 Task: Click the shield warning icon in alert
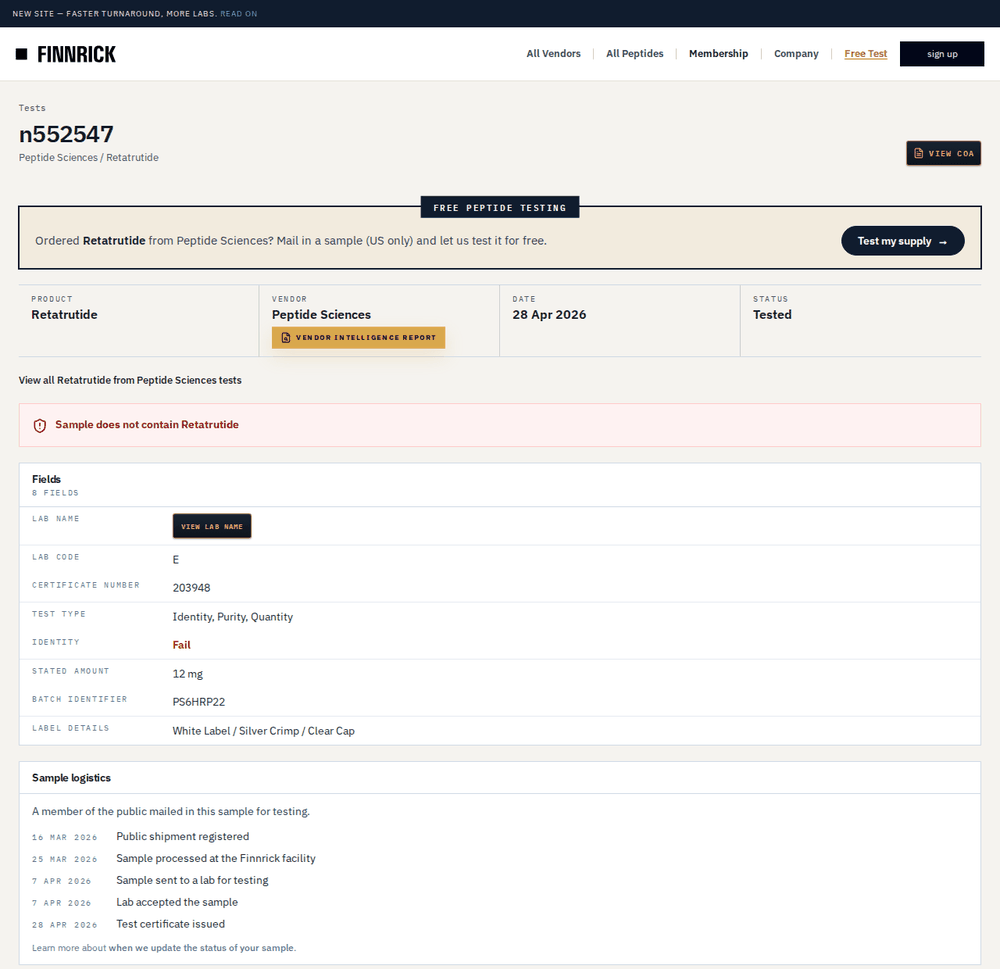pyautogui.click(x=40, y=425)
